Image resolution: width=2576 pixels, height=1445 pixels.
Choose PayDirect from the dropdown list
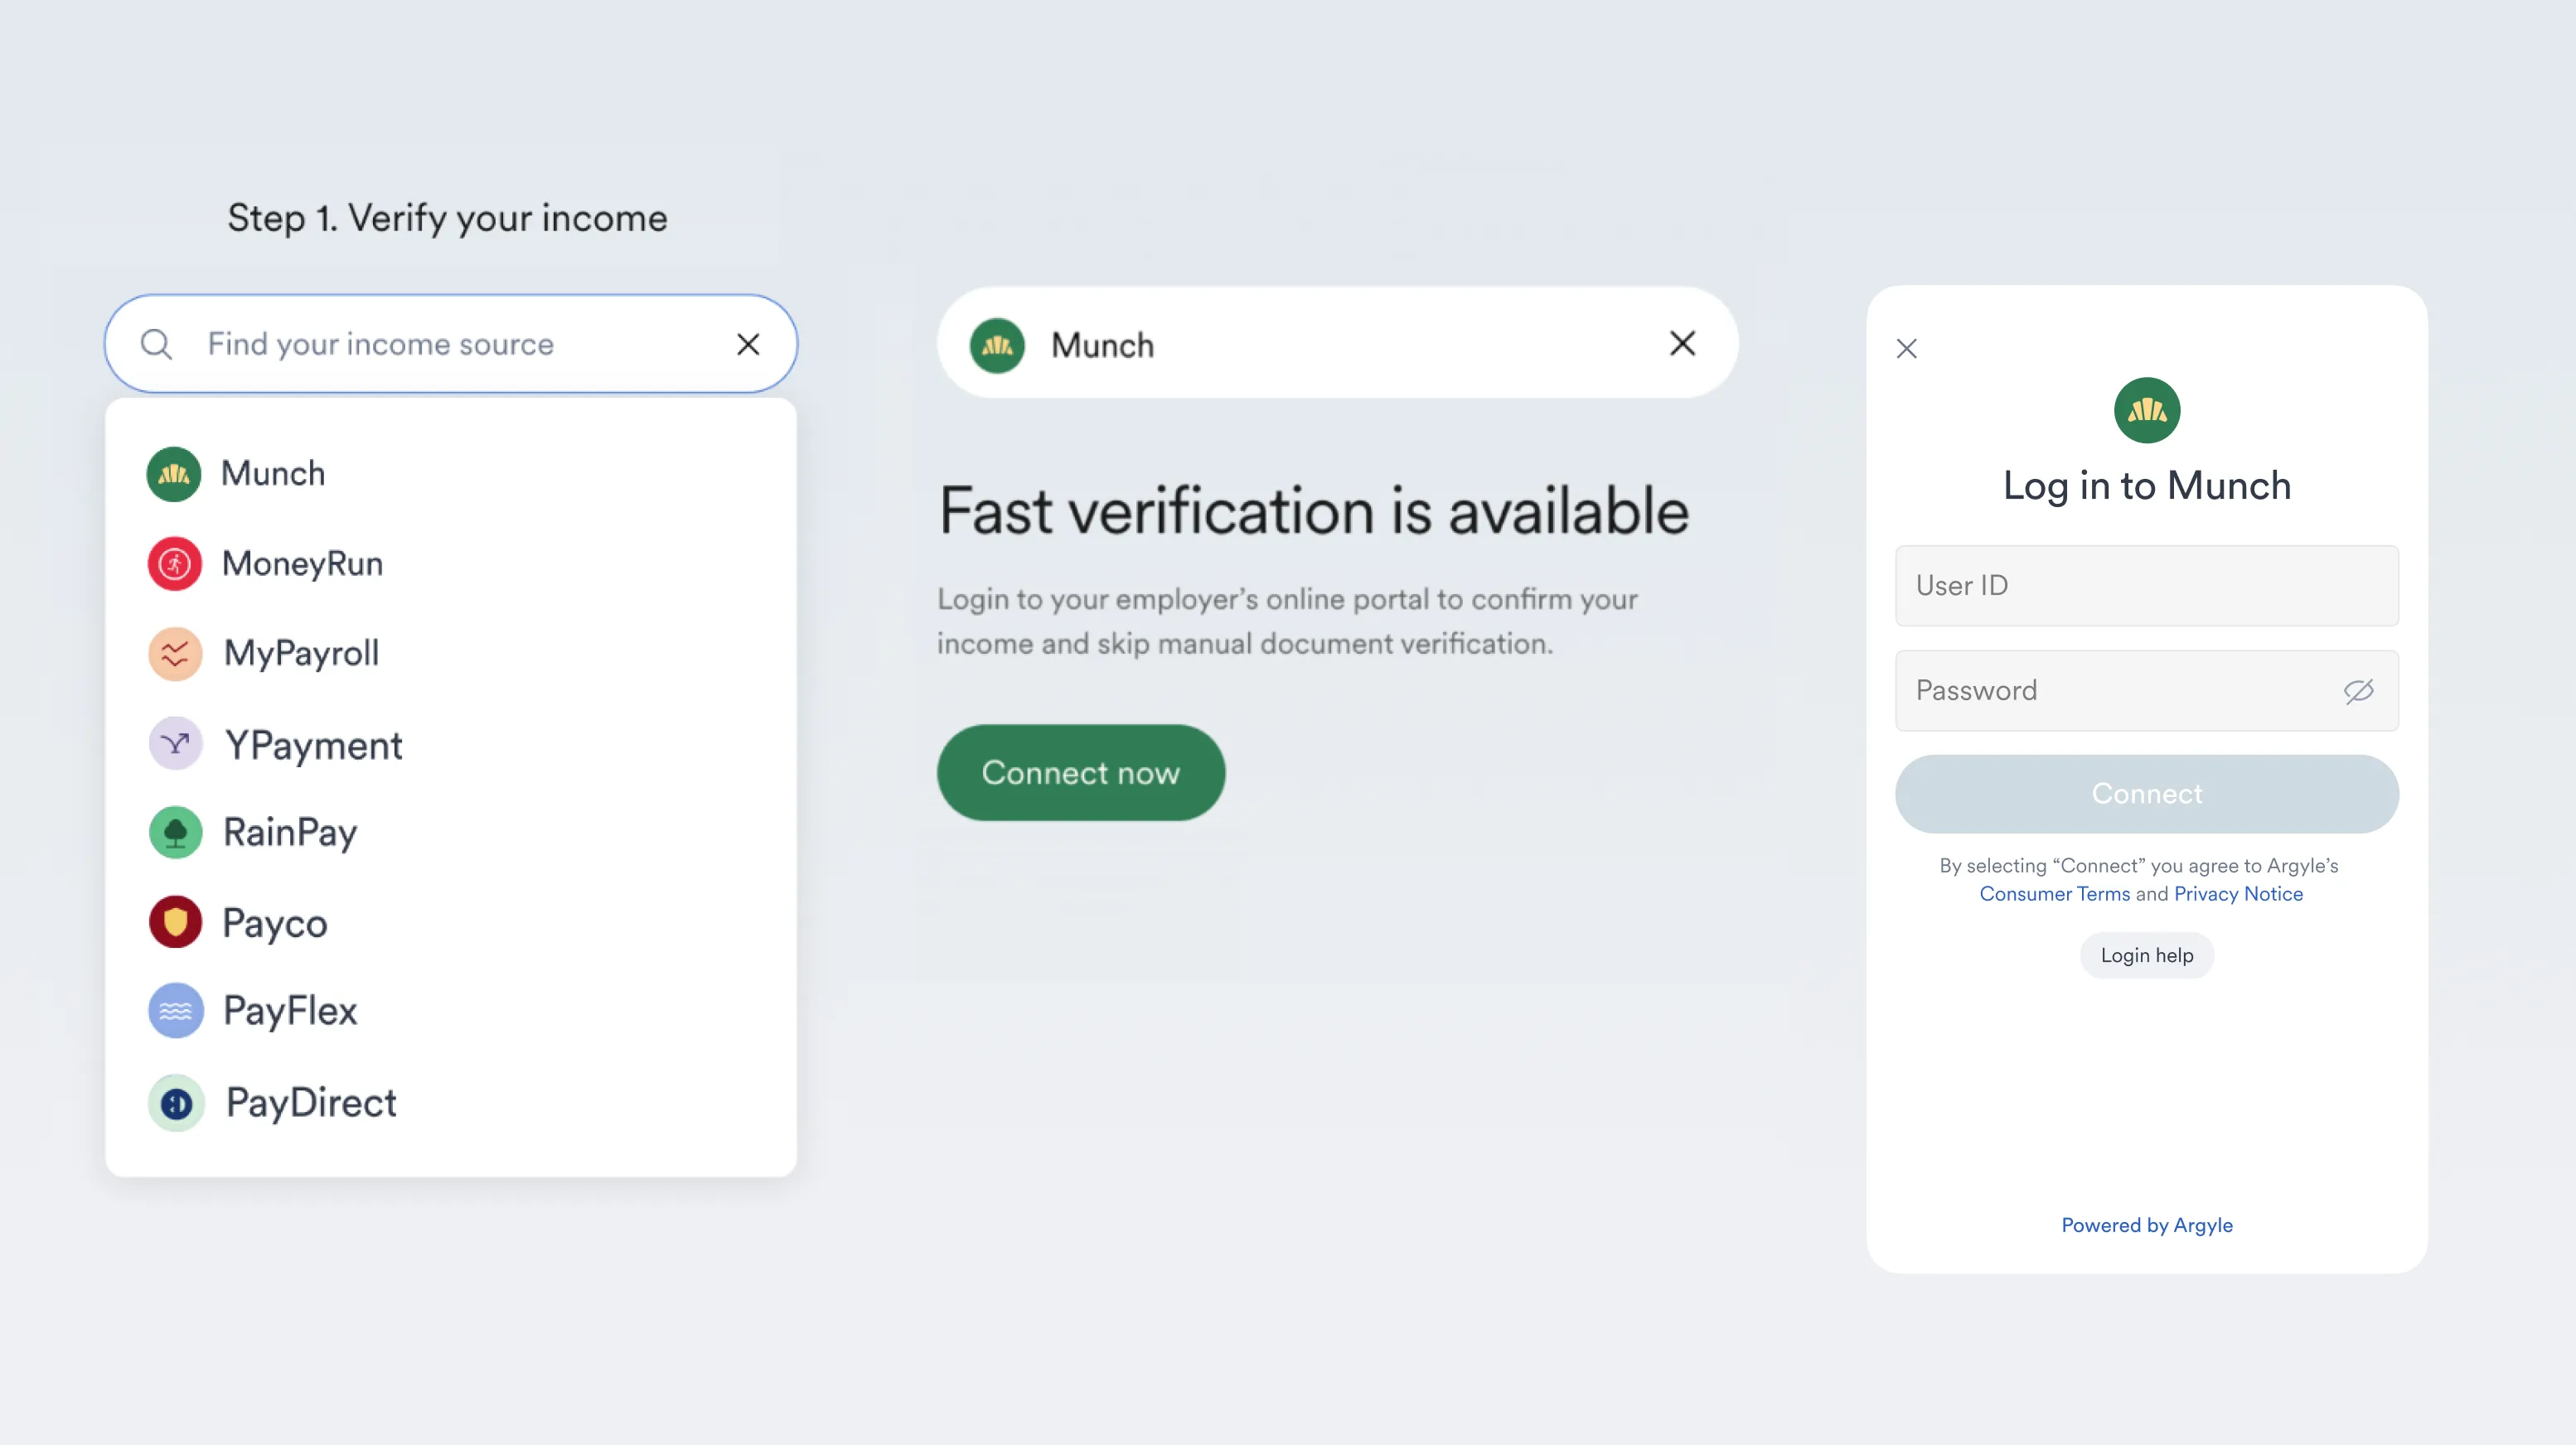310,1103
